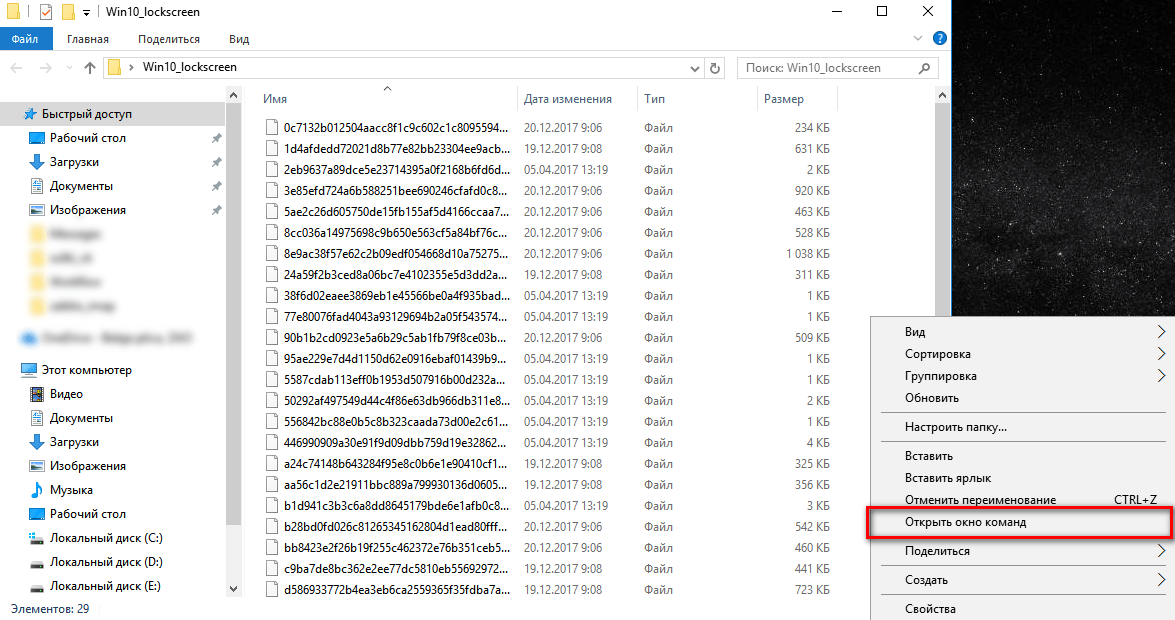Switch to the Вид ribbon tab

(239, 39)
